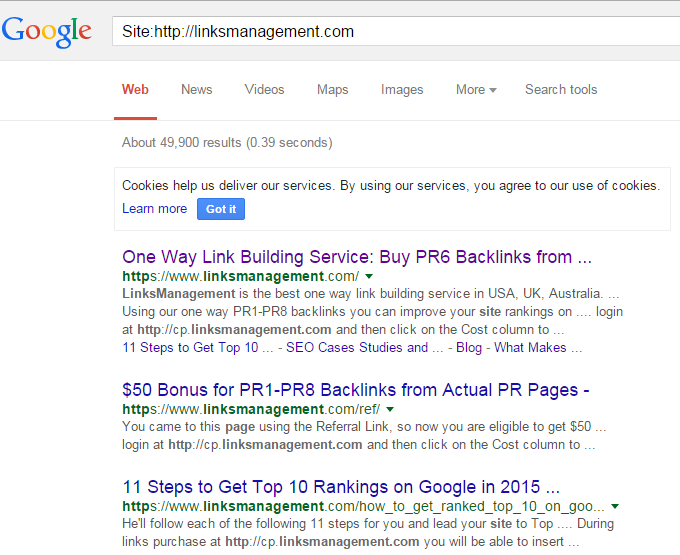Click the 'You came to this page' snippet
The width and height of the screenshot is (680, 555).
tap(364, 436)
